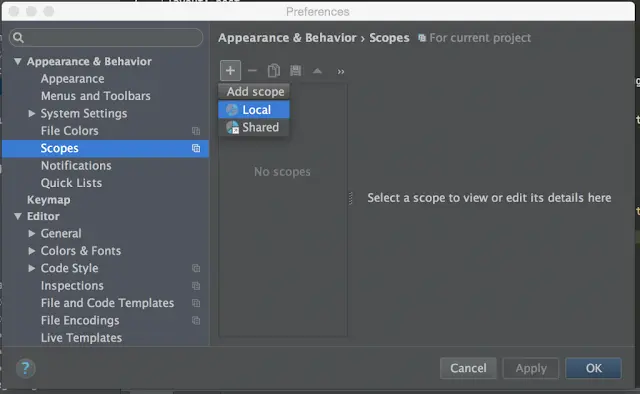This screenshot has height=394, width=640.
Task: Click the plus Add scope button
Action: coord(230,71)
